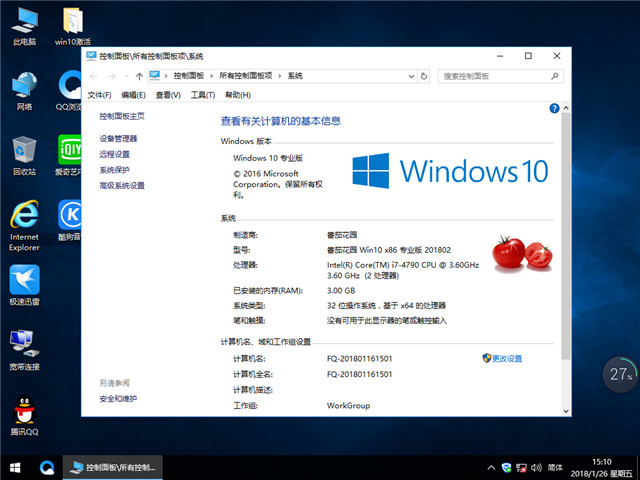
Task: Click the 搜索控制面板 search field
Action: click(x=495, y=76)
